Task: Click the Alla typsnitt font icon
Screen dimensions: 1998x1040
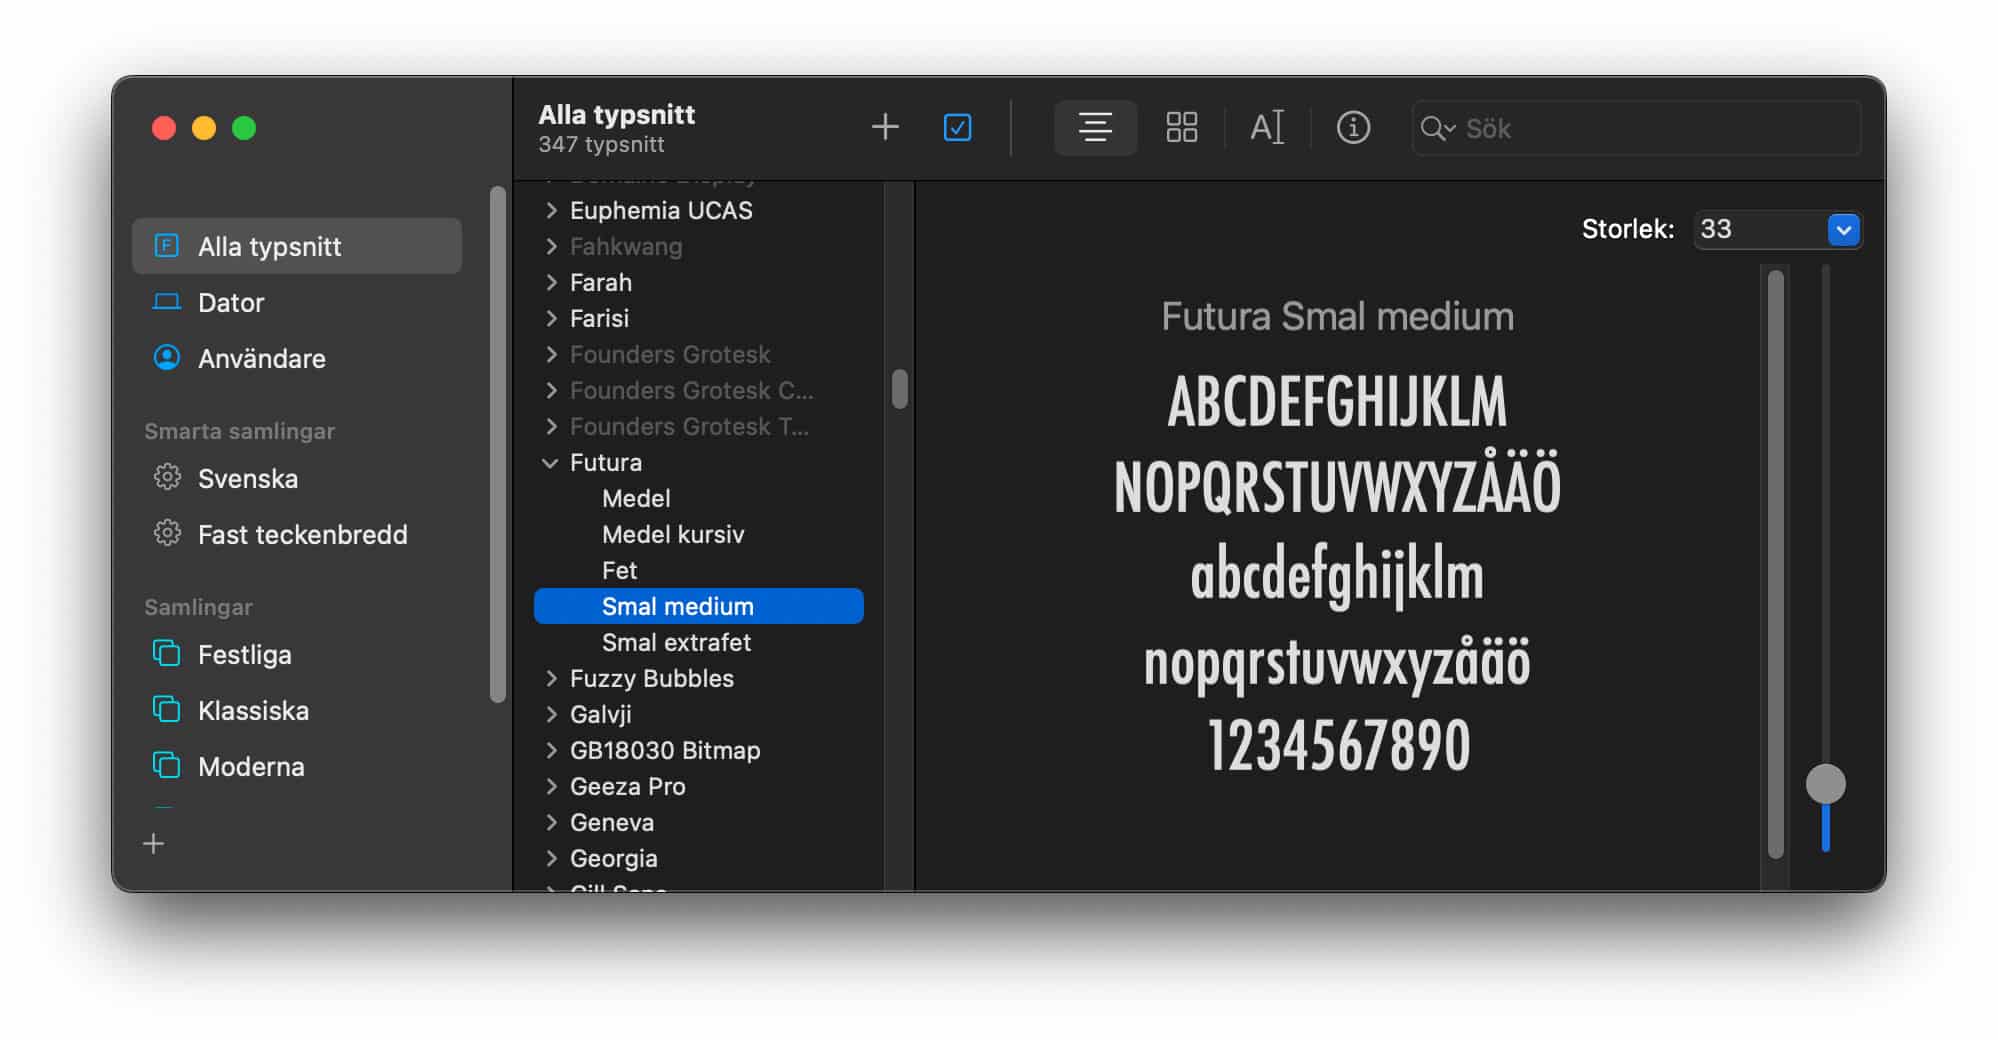Action: tap(166, 245)
